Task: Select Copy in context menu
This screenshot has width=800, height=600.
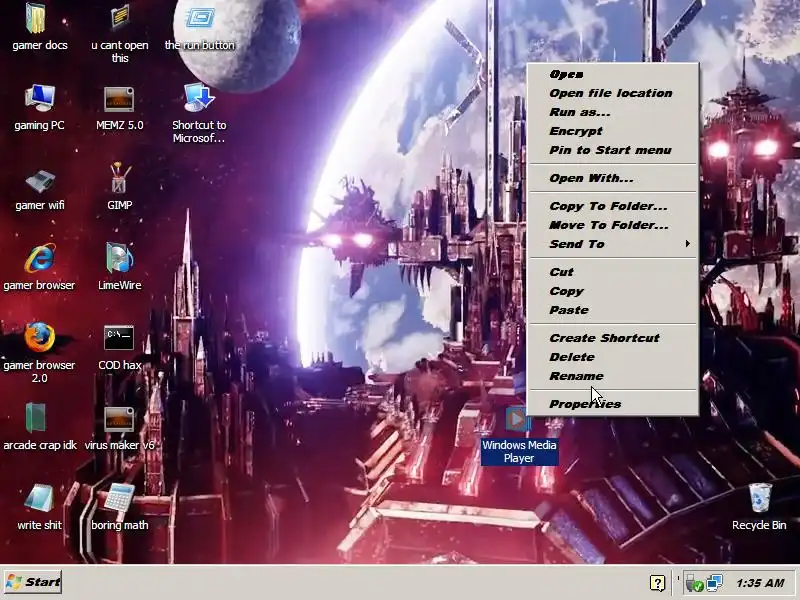Action: pos(612,291)
